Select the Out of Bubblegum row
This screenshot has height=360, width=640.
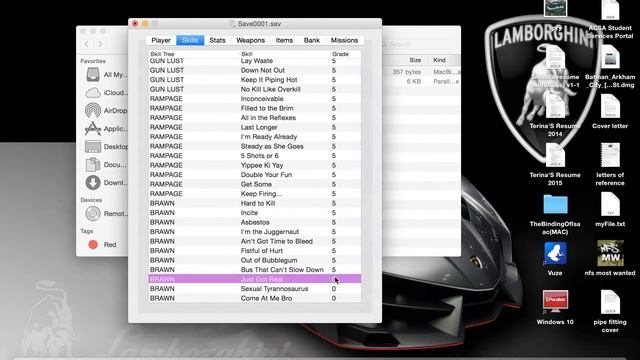click(255, 260)
